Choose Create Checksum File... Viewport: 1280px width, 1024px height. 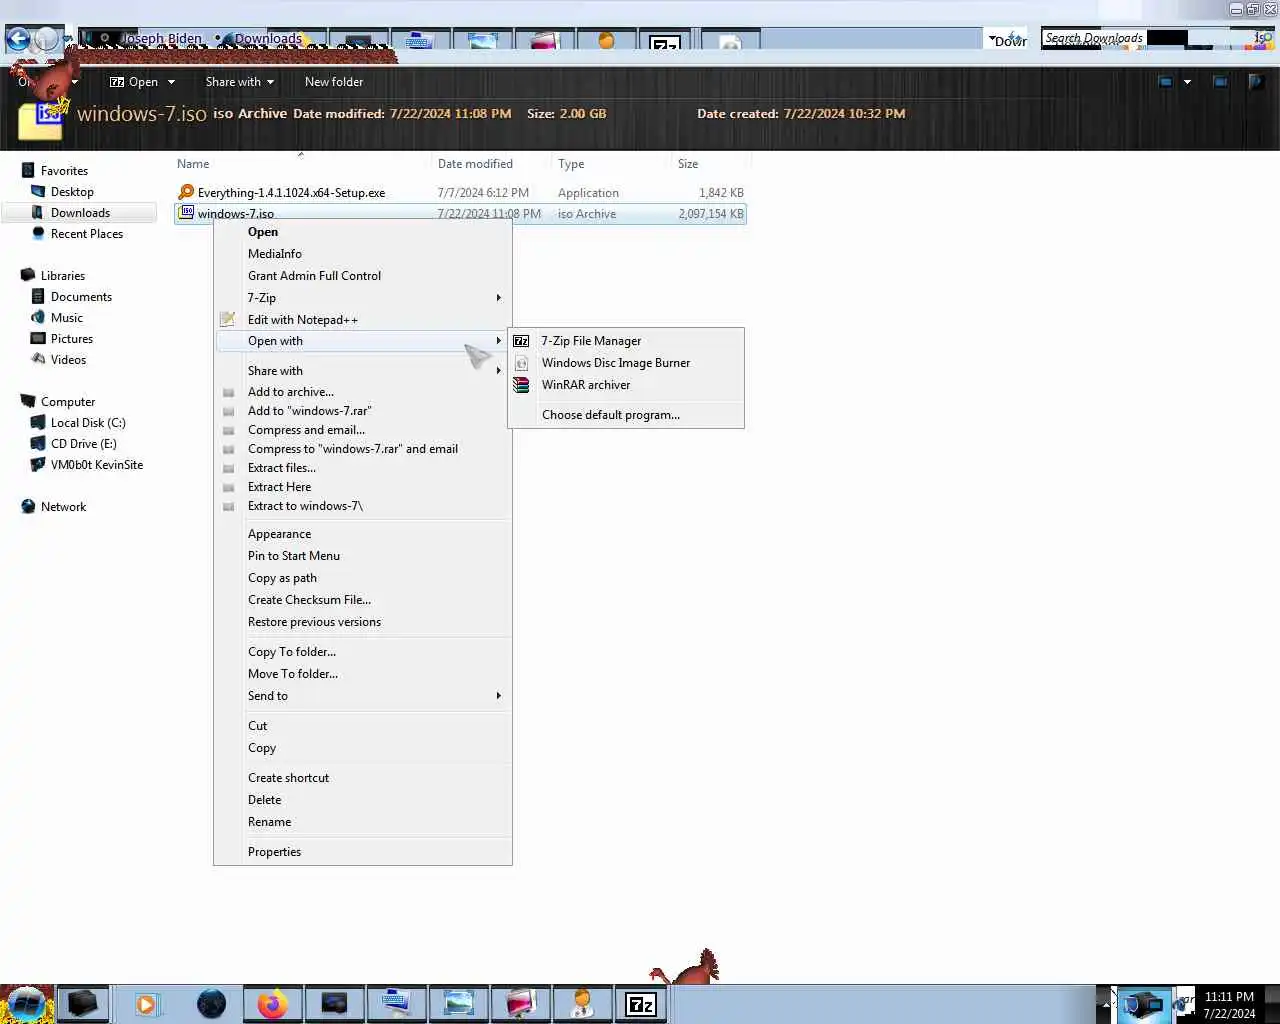[309, 600]
